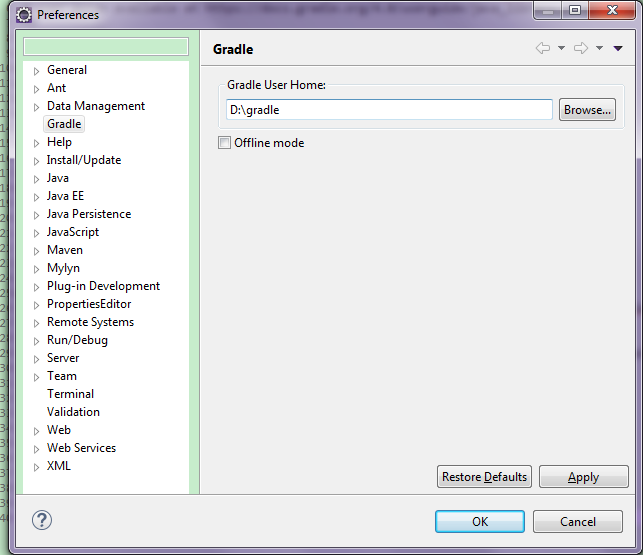The height and width of the screenshot is (555, 643).
Task: Select the Gradle preferences item
Action: [x=64, y=124]
